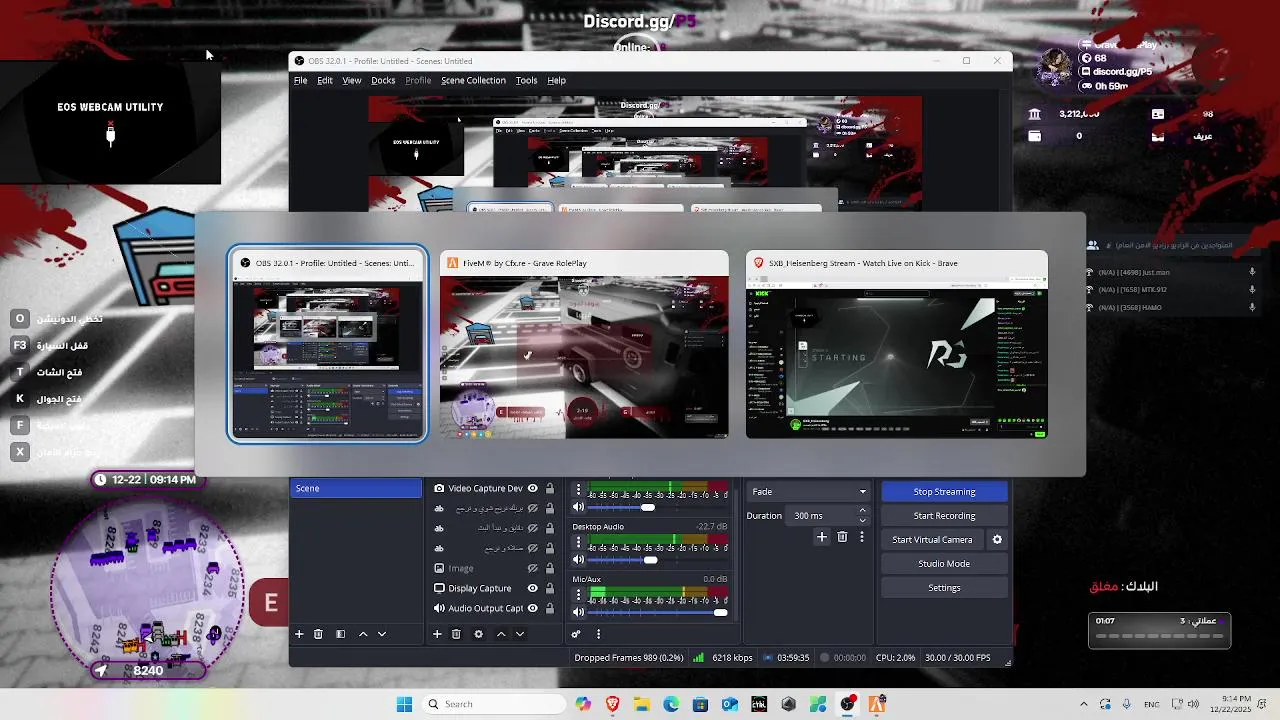Open the File menu in OBS

[300, 80]
